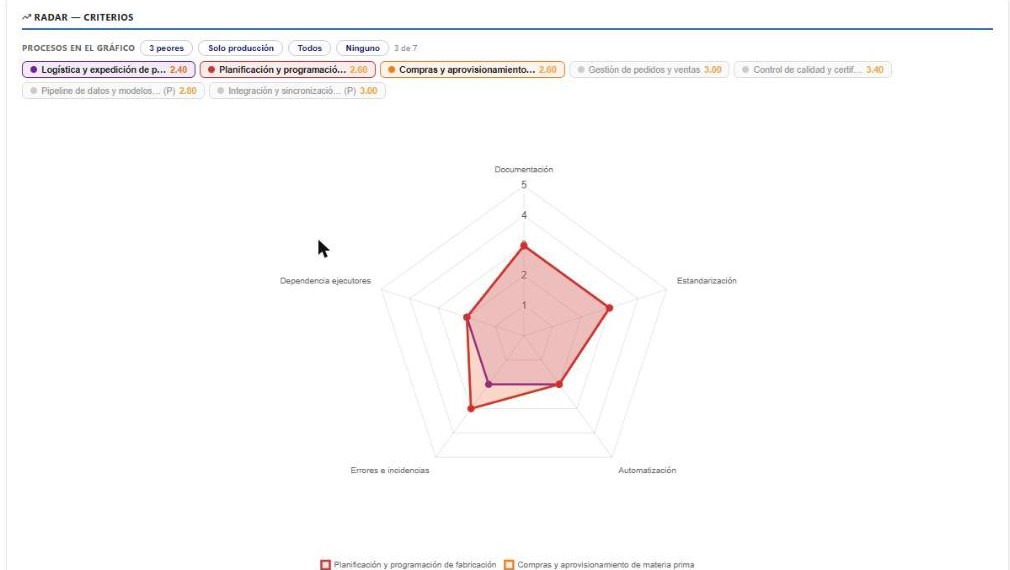Toggle 'Compras y aprovisionamiento...' process chip

pos(472,70)
